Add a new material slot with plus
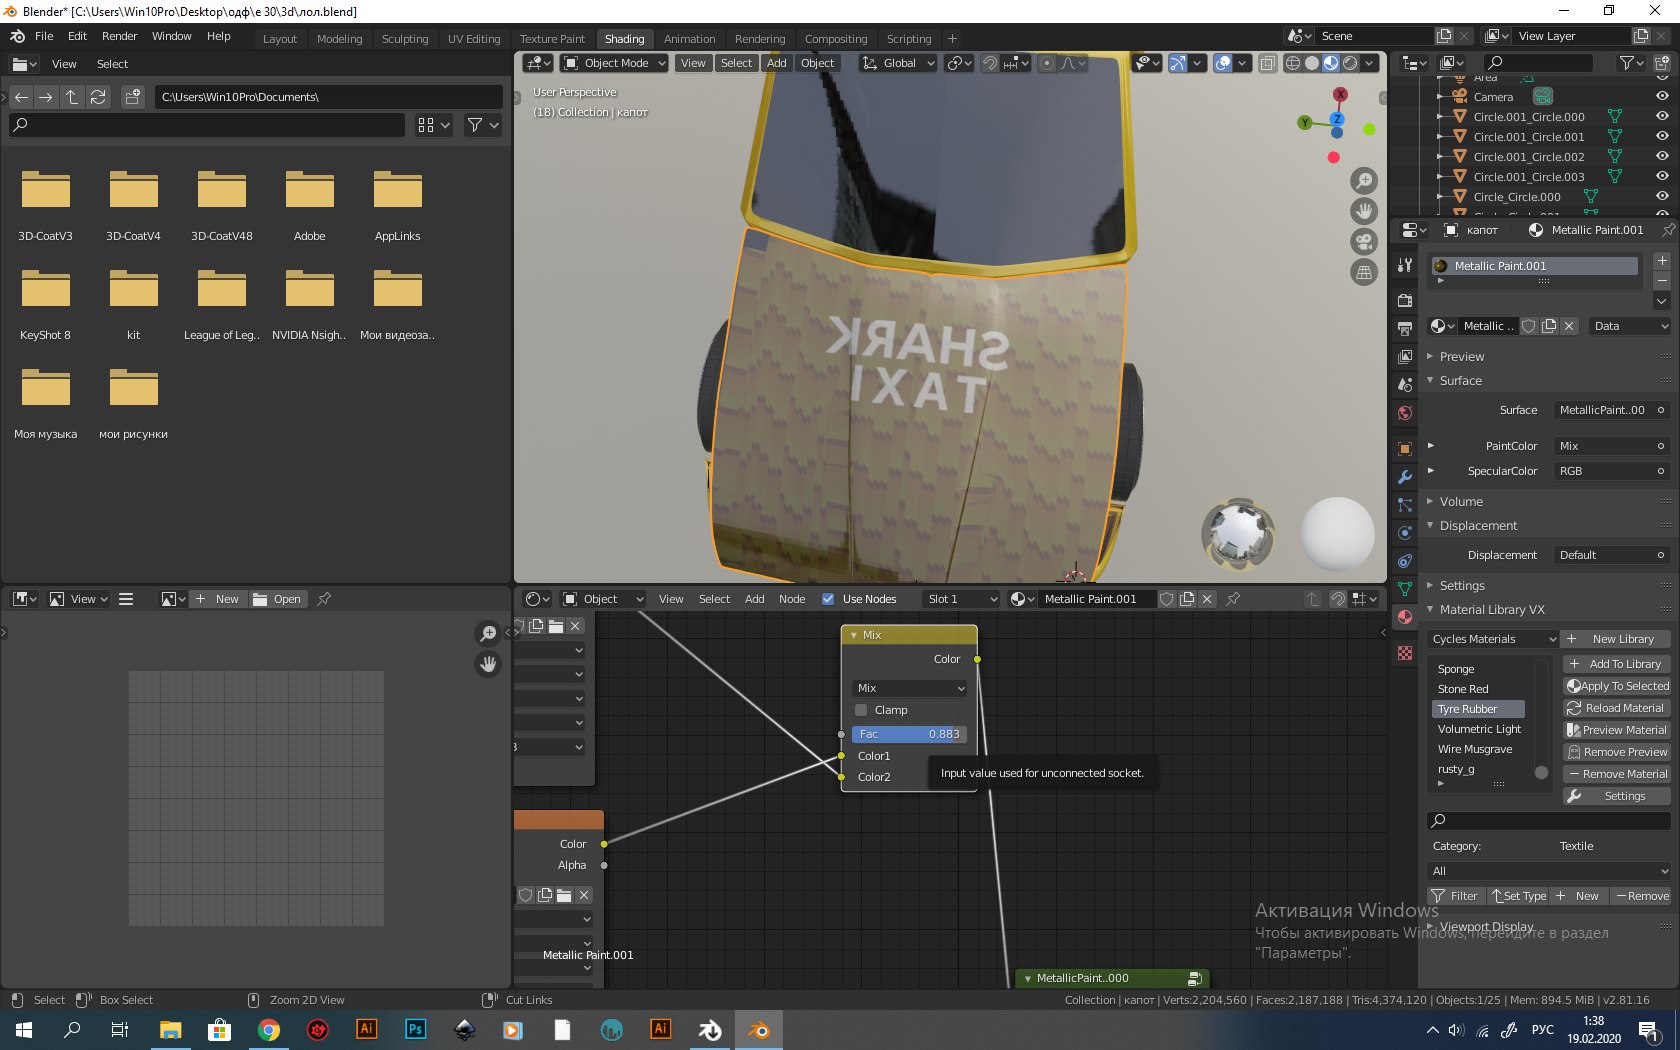The height and width of the screenshot is (1050, 1680). 1662,261
